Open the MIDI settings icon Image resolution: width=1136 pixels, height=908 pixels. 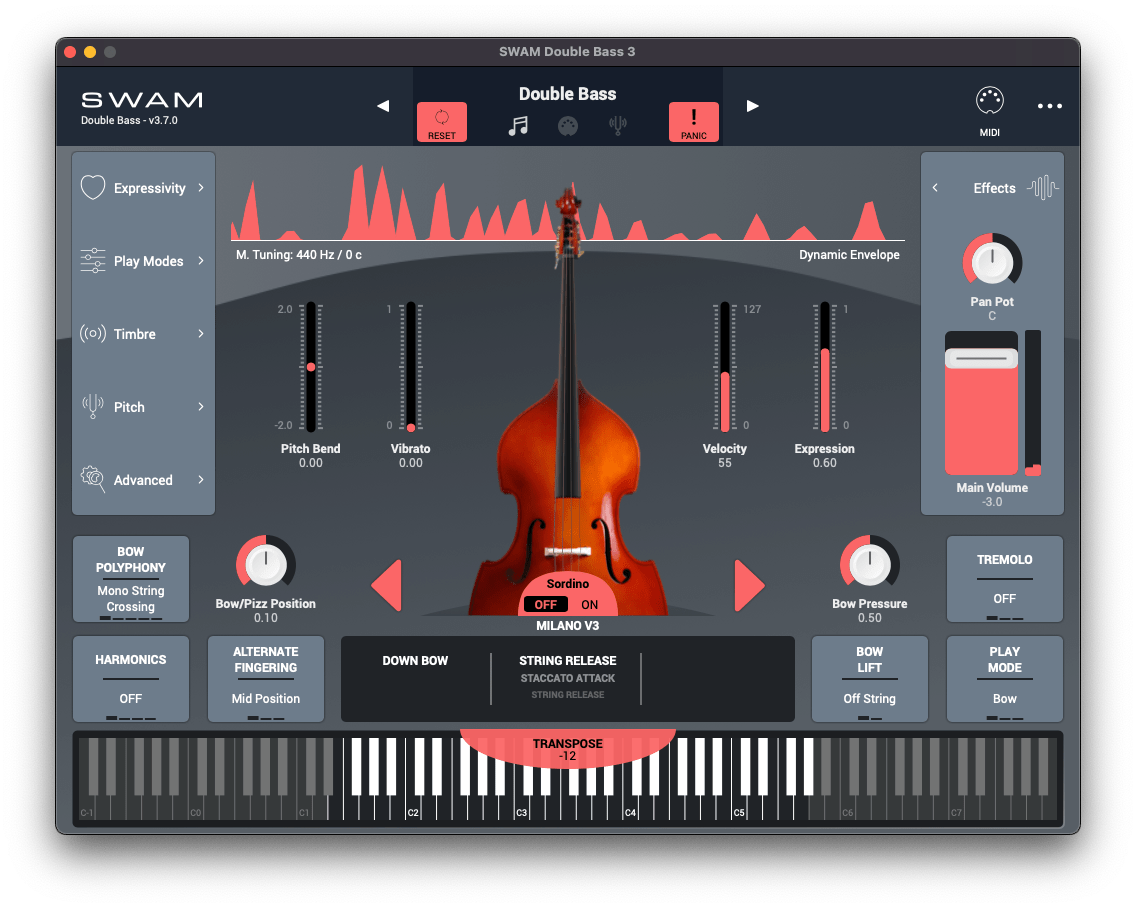coord(989,100)
